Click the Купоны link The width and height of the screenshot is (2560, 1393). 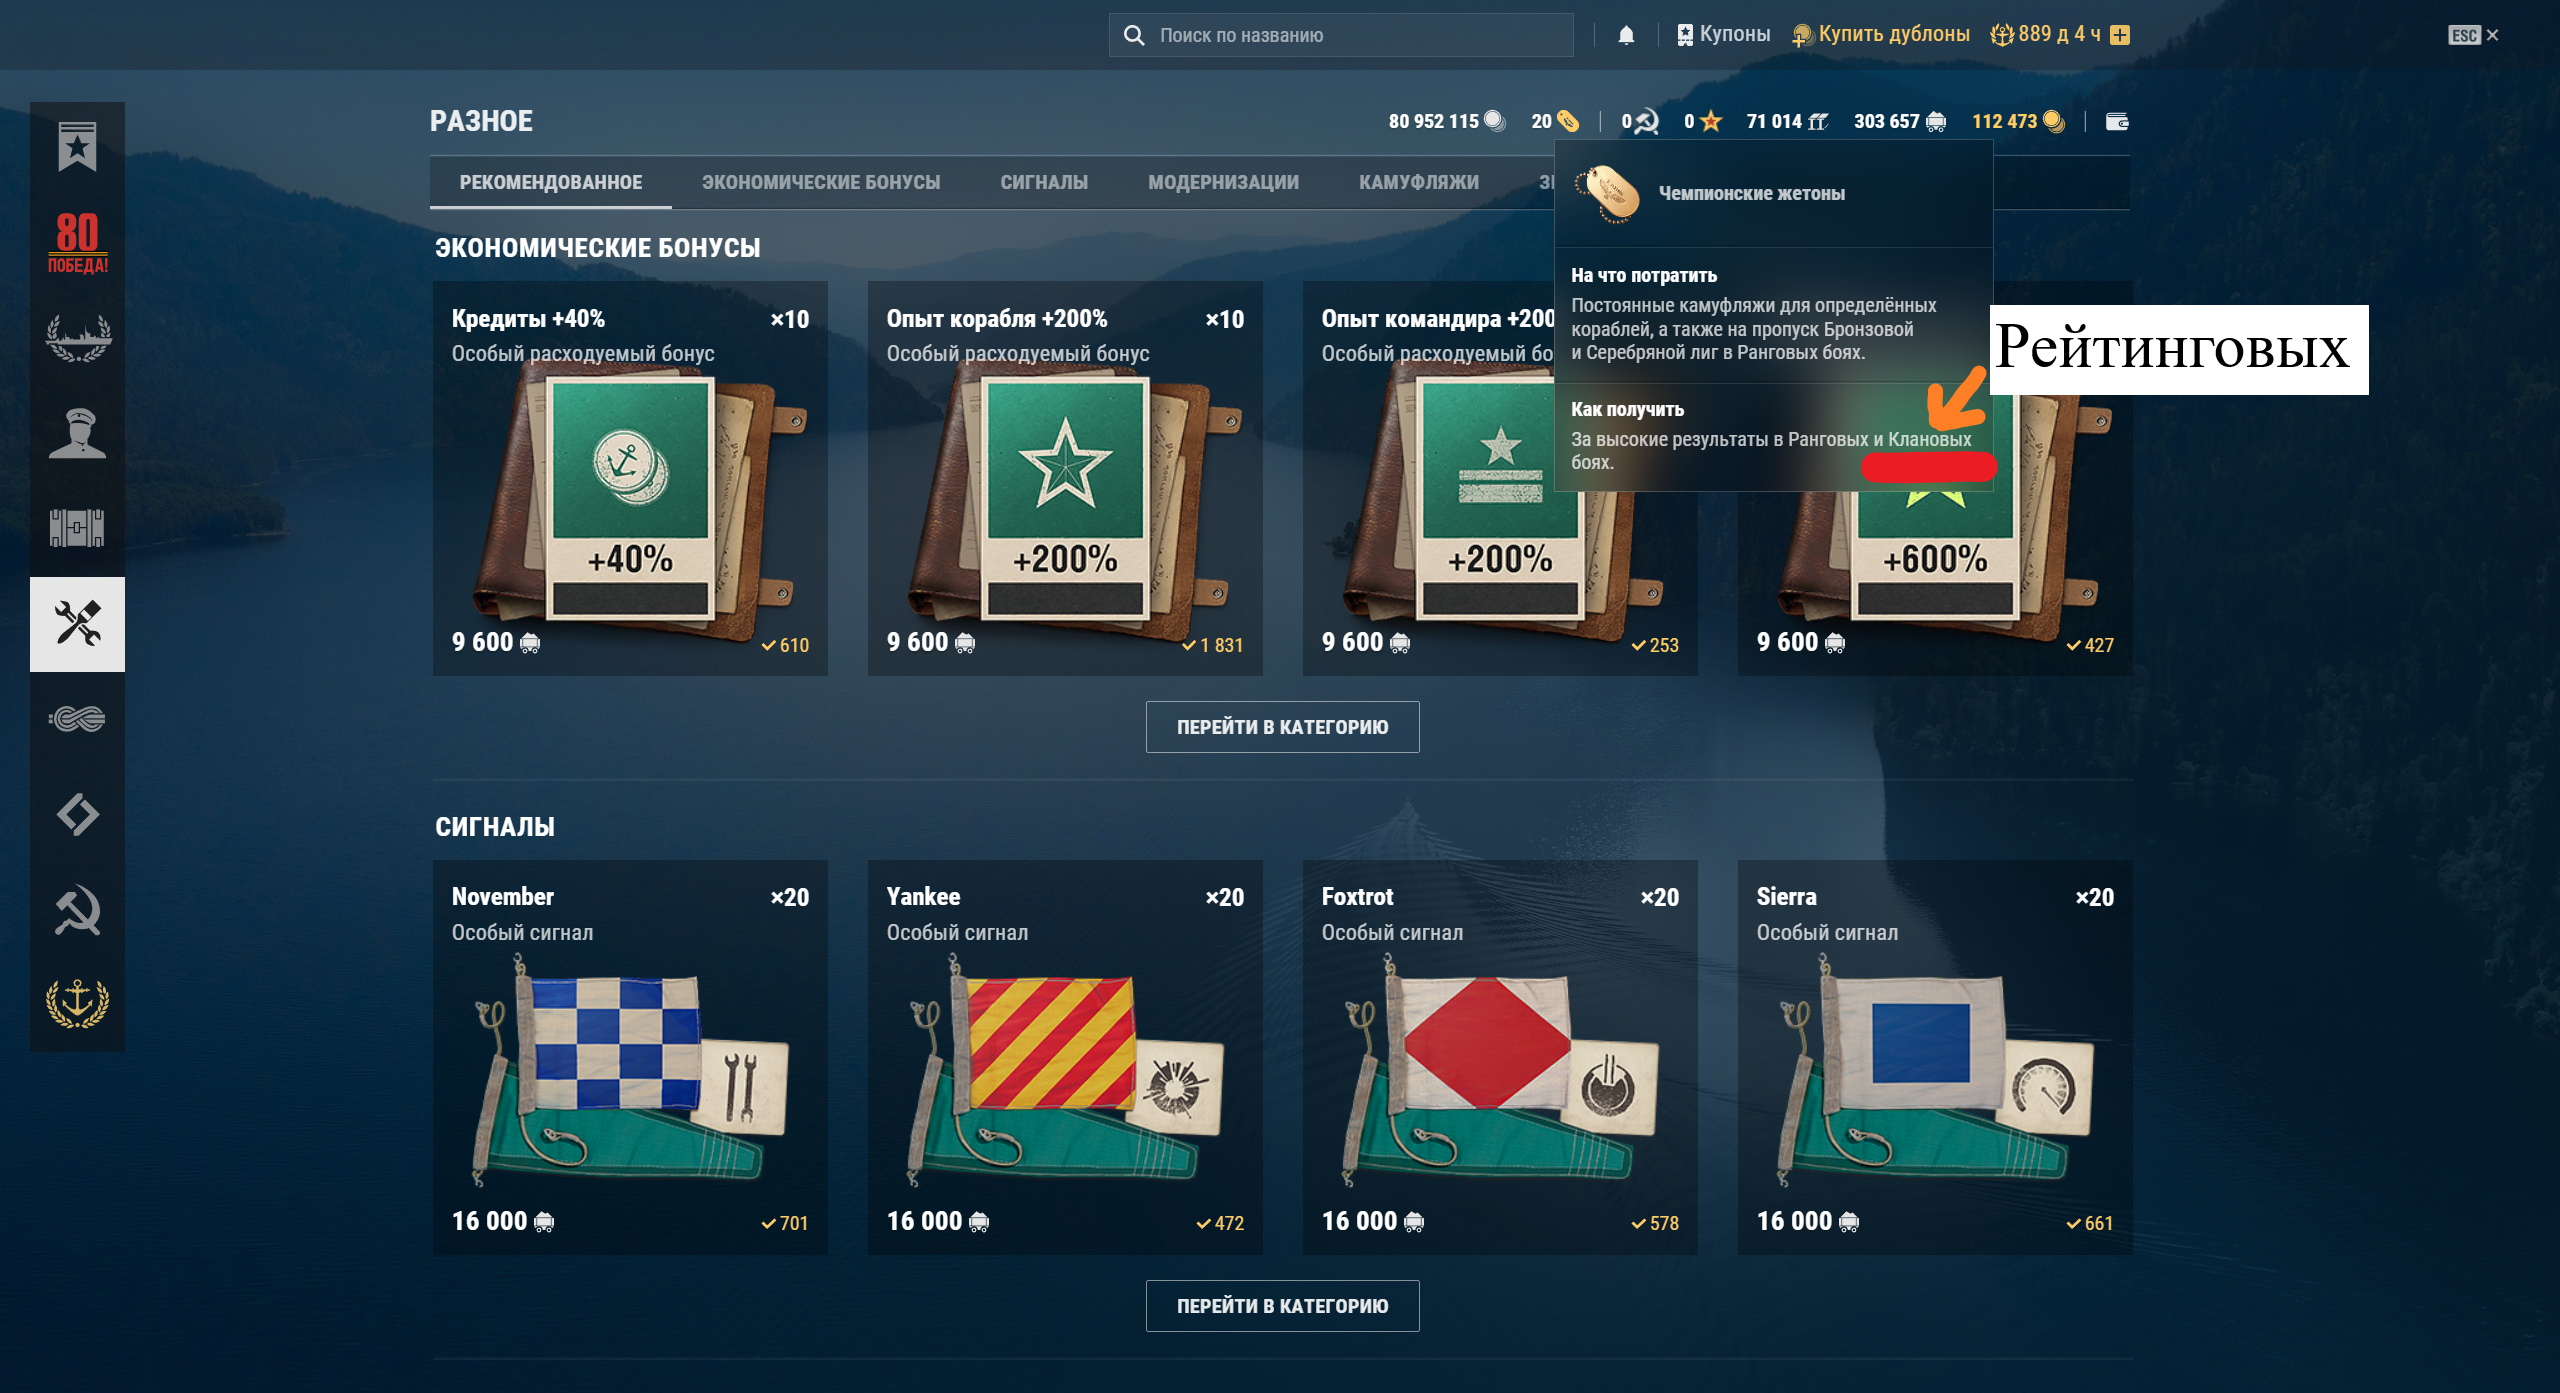click(x=1723, y=34)
